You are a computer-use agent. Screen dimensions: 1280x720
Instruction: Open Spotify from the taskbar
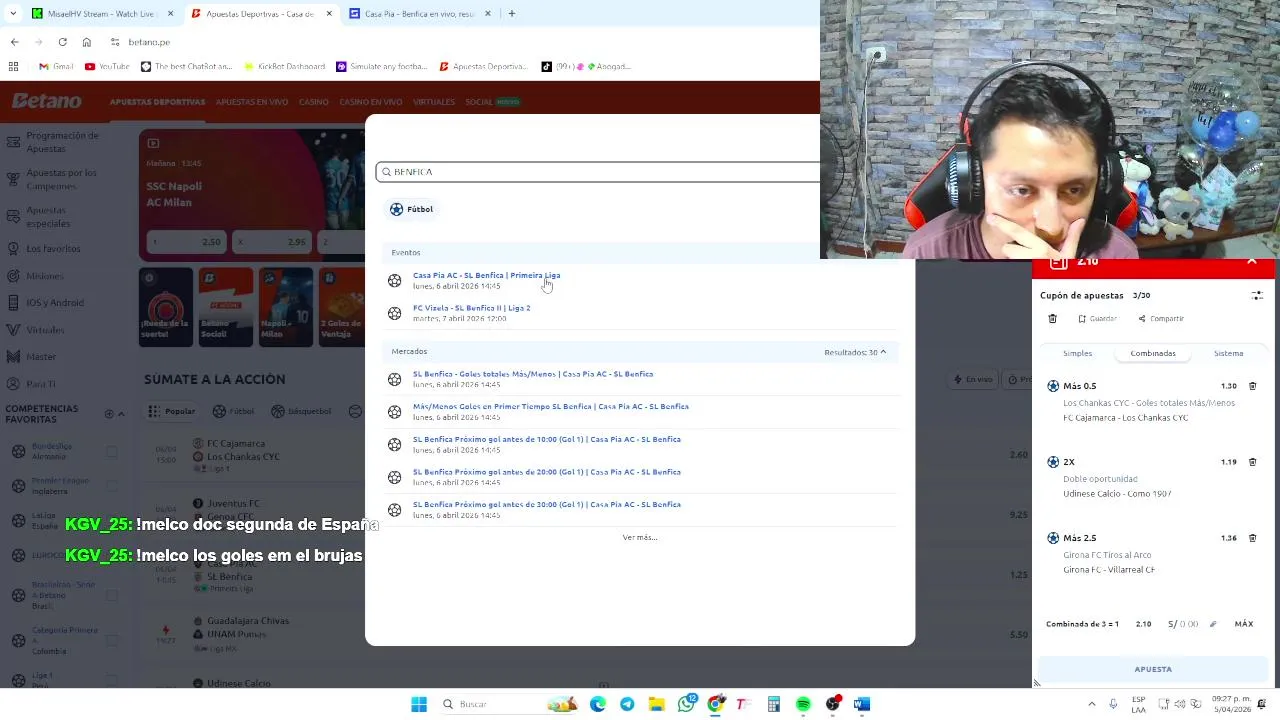[x=803, y=704]
